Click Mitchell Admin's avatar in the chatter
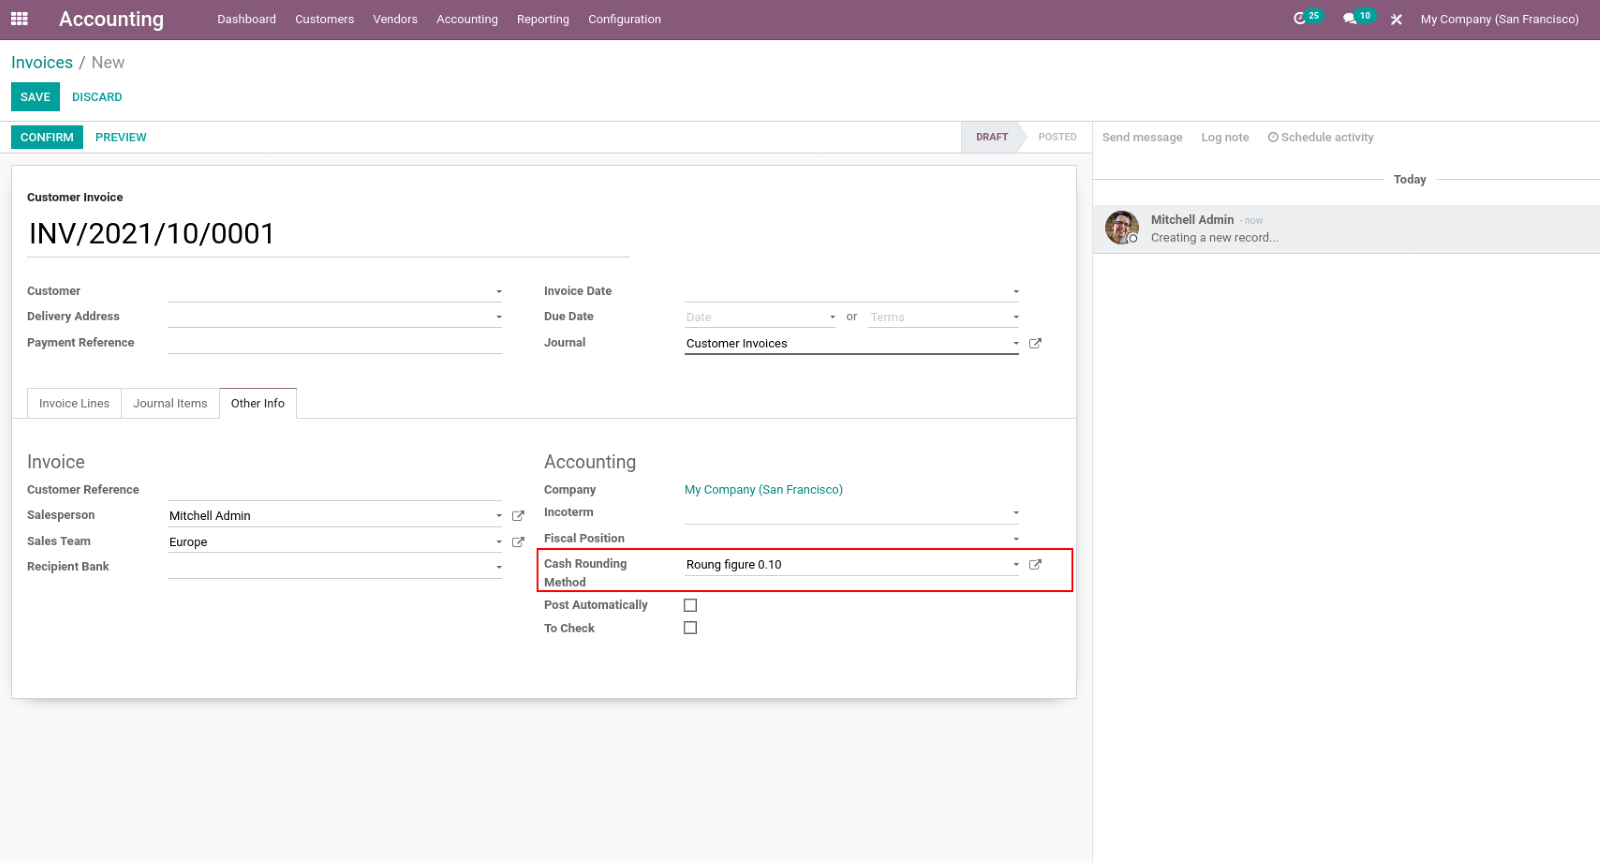Image resolution: width=1600 pixels, height=863 pixels. click(x=1122, y=228)
